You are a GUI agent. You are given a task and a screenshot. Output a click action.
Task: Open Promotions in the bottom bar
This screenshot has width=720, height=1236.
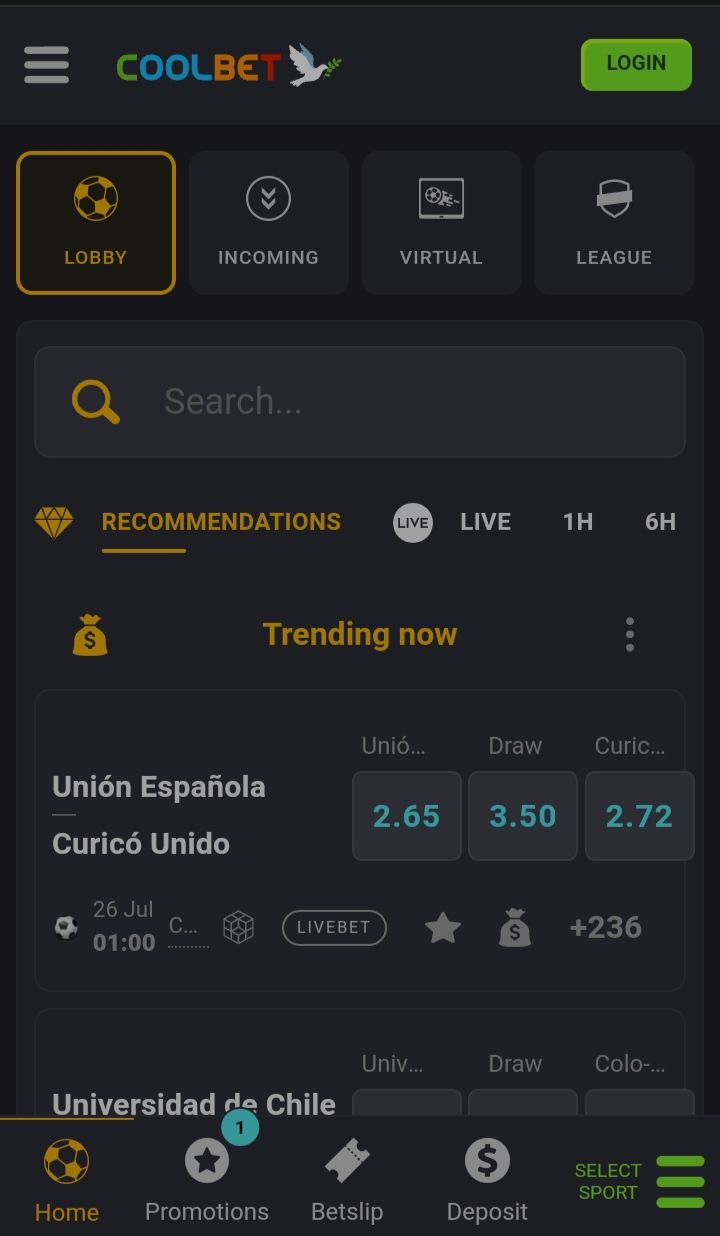[207, 1178]
